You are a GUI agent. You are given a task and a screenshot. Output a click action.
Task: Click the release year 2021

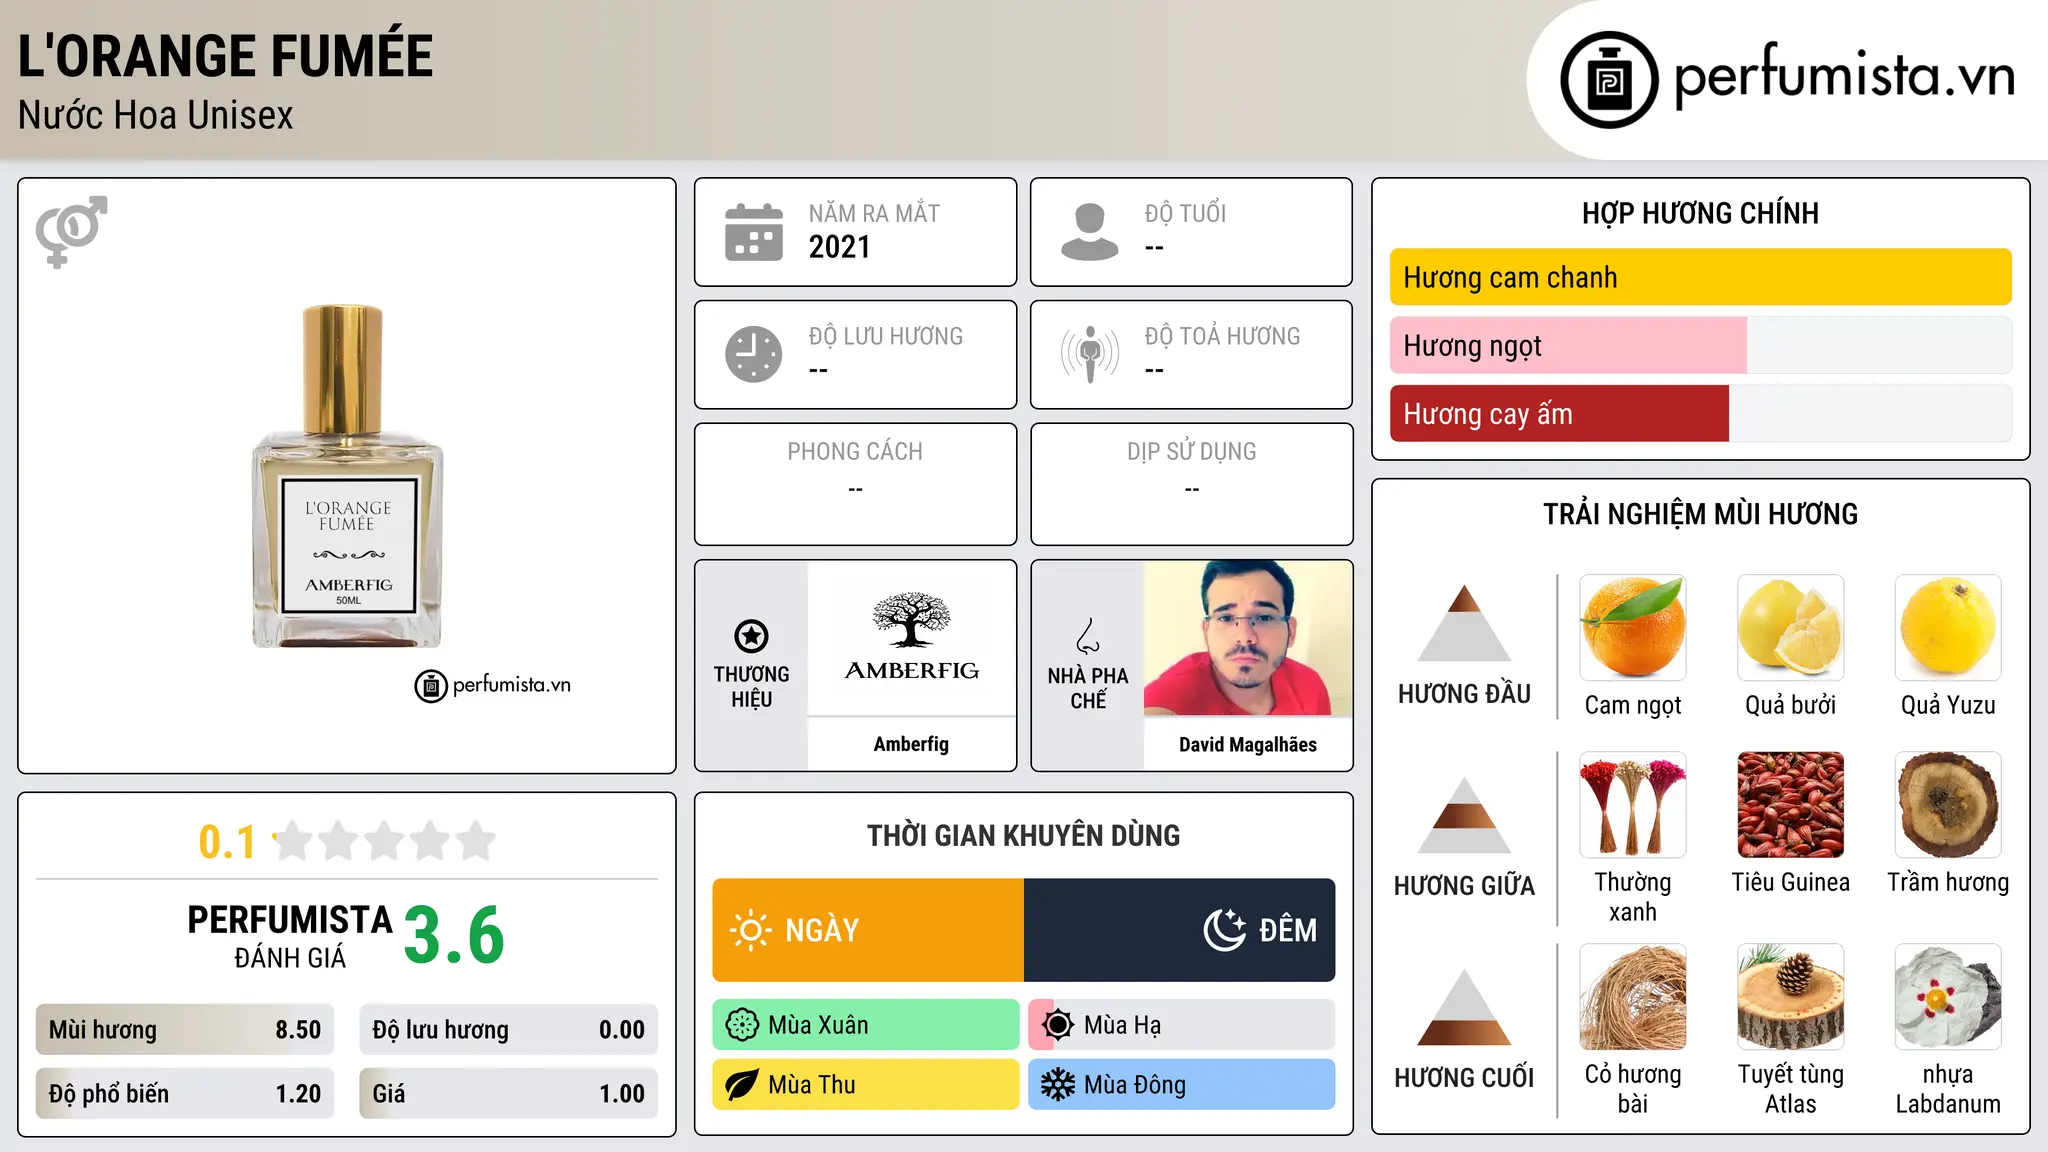[x=839, y=247]
